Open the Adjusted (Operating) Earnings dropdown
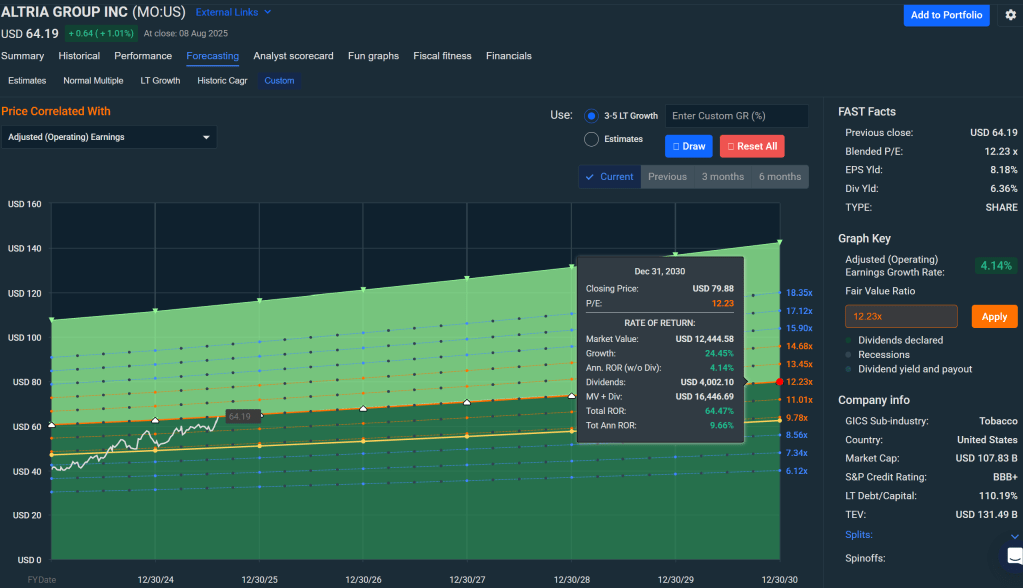The image size is (1023, 588). tap(109, 137)
